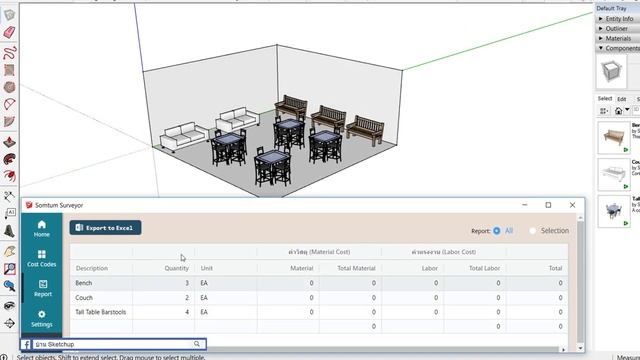Viewport: 640px width, 360px height.
Task: Select the Look Around eye tool
Action: pos(9,306)
